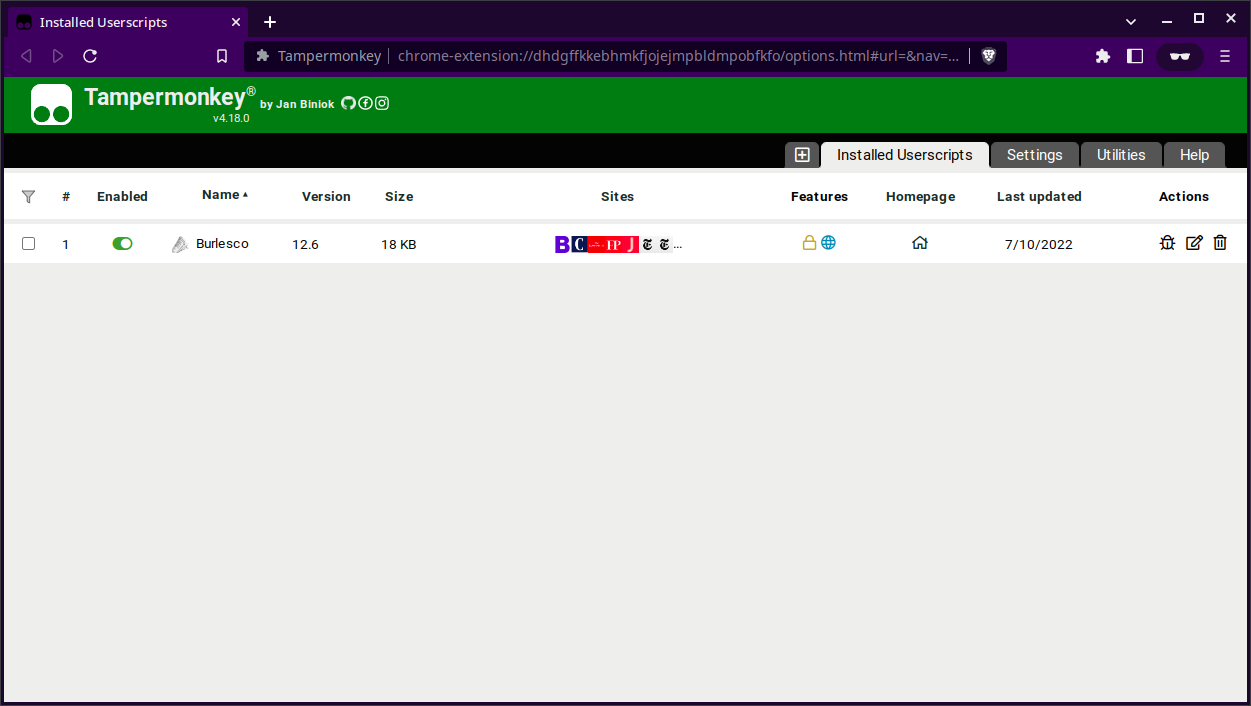Open the browser extensions puzzle icon

(1103, 56)
